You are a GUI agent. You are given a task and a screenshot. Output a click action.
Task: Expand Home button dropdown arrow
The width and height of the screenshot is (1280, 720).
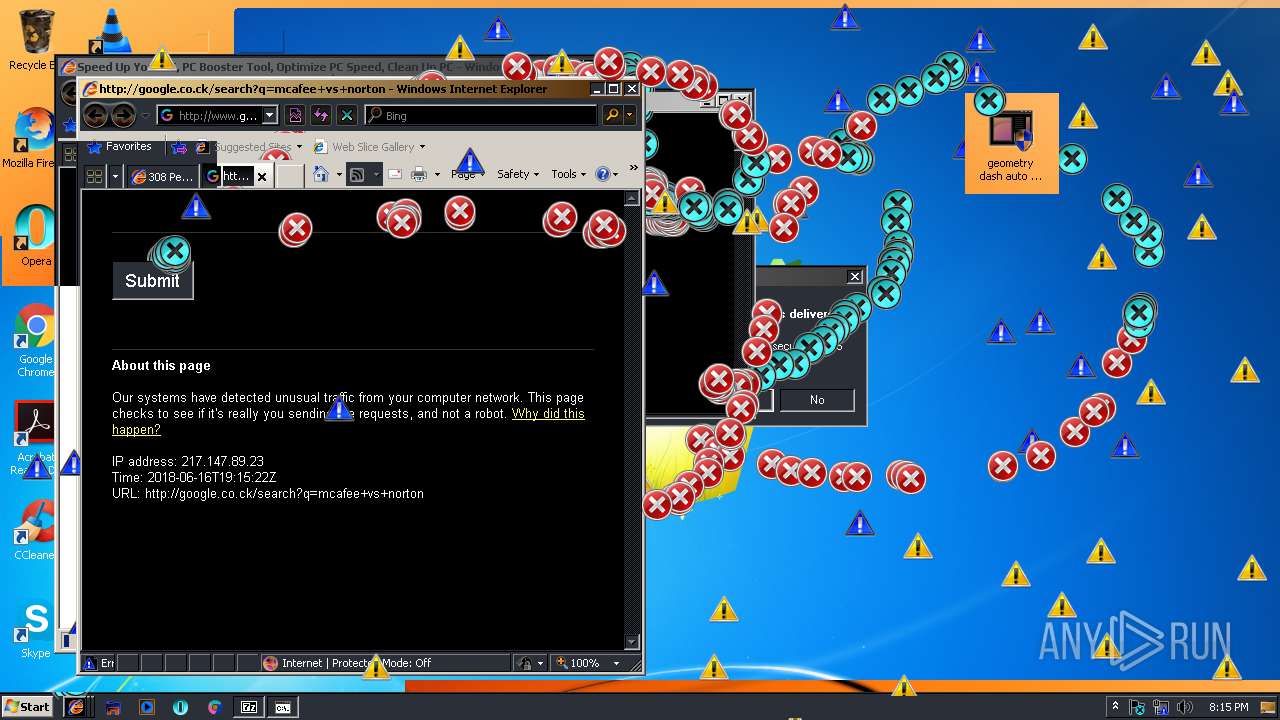coord(337,174)
